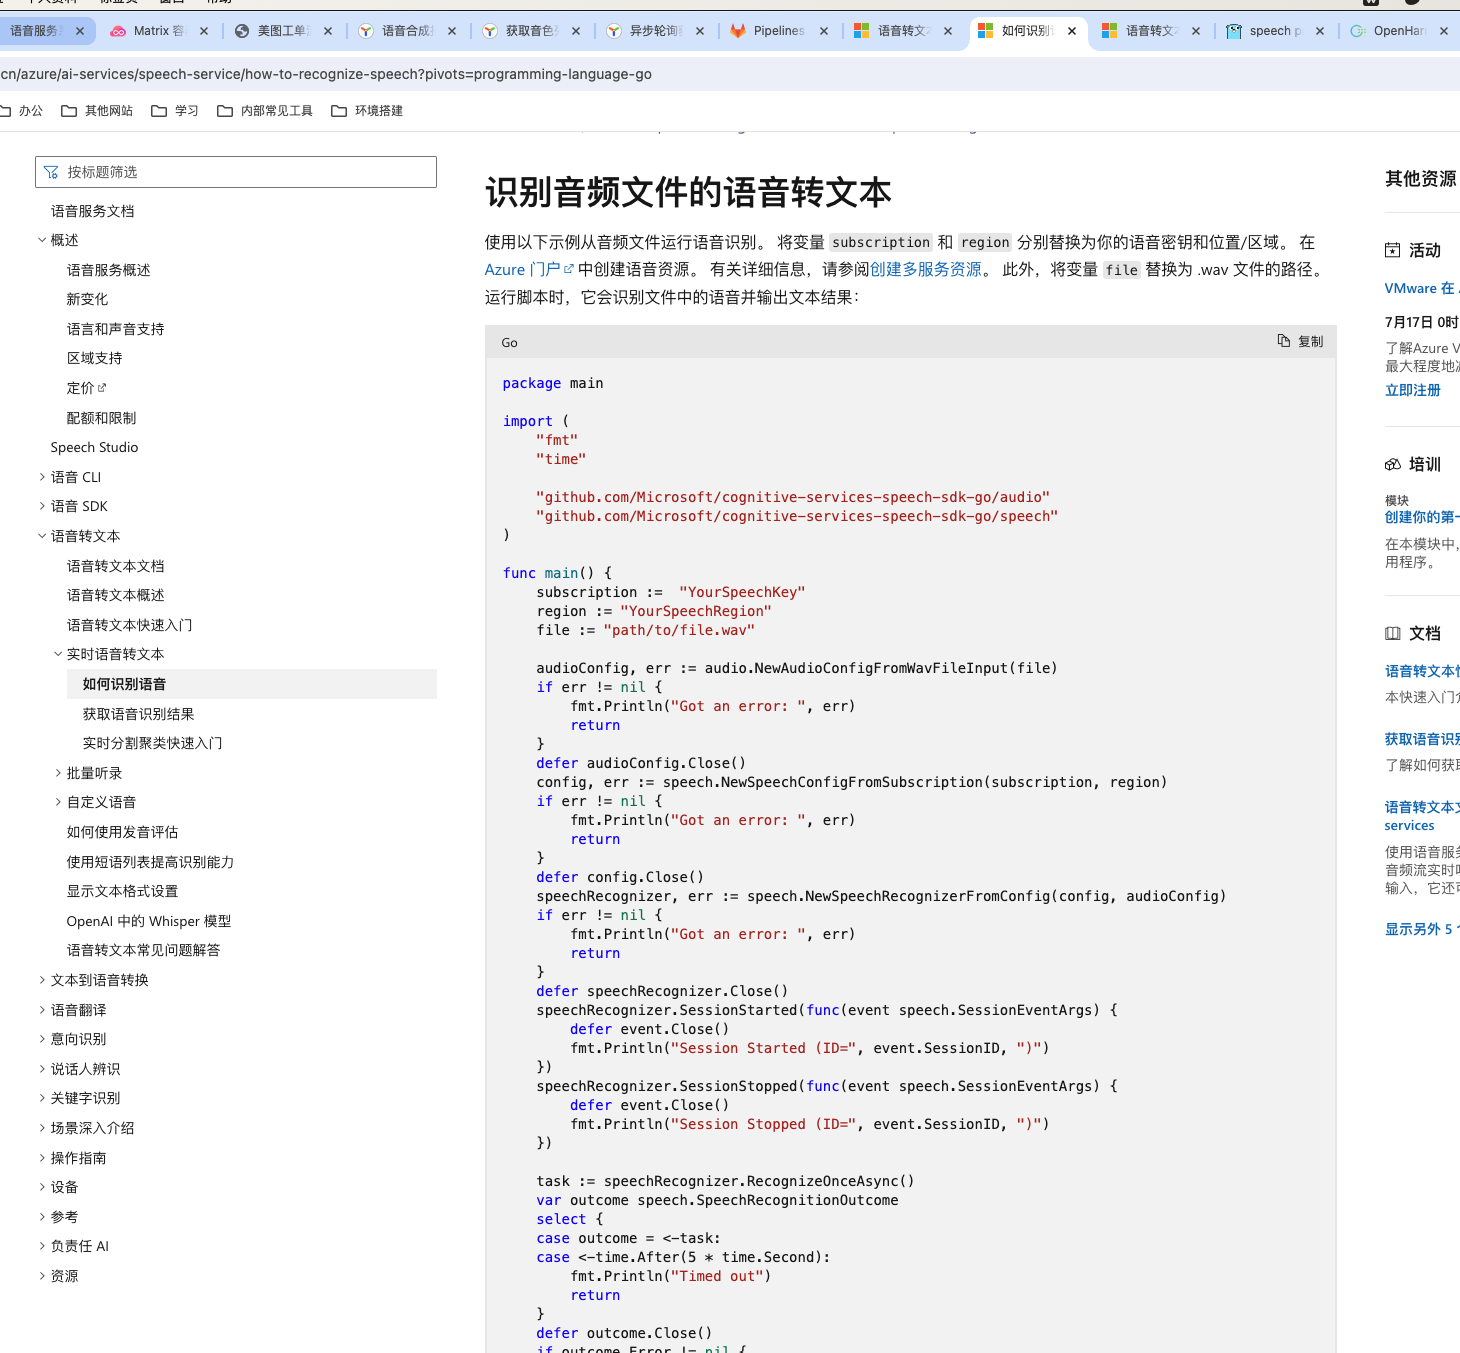Switch to the OpenHar browser tab
1460x1353 pixels.
(x=1395, y=31)
